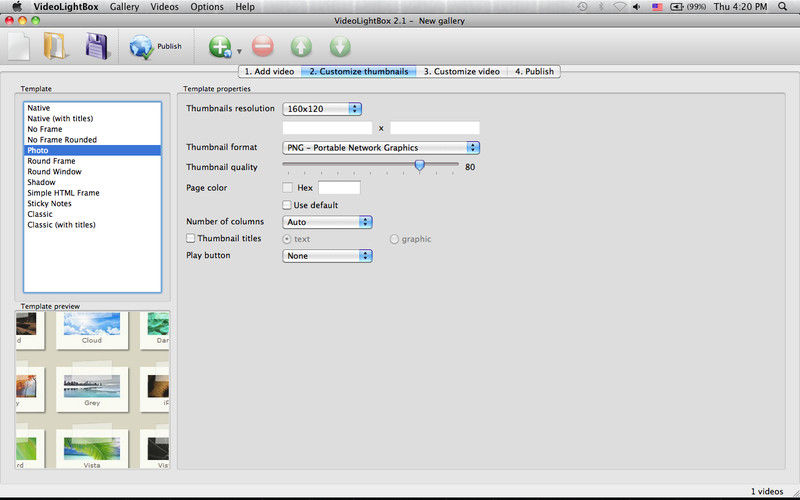Switch to the 1. Add video tab

(x=269, y=71)
